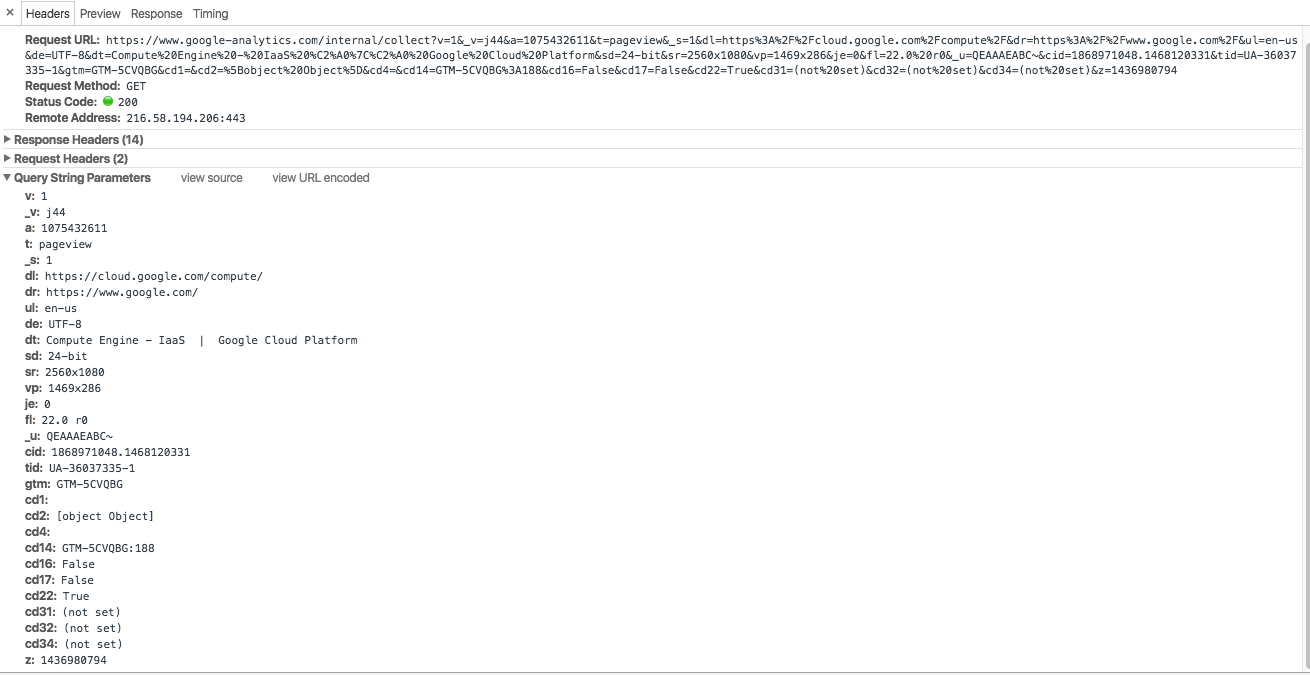Viewport: 1310px width, 675px height.
Task: Select the Request Method GET value
Action: (136, 86)
